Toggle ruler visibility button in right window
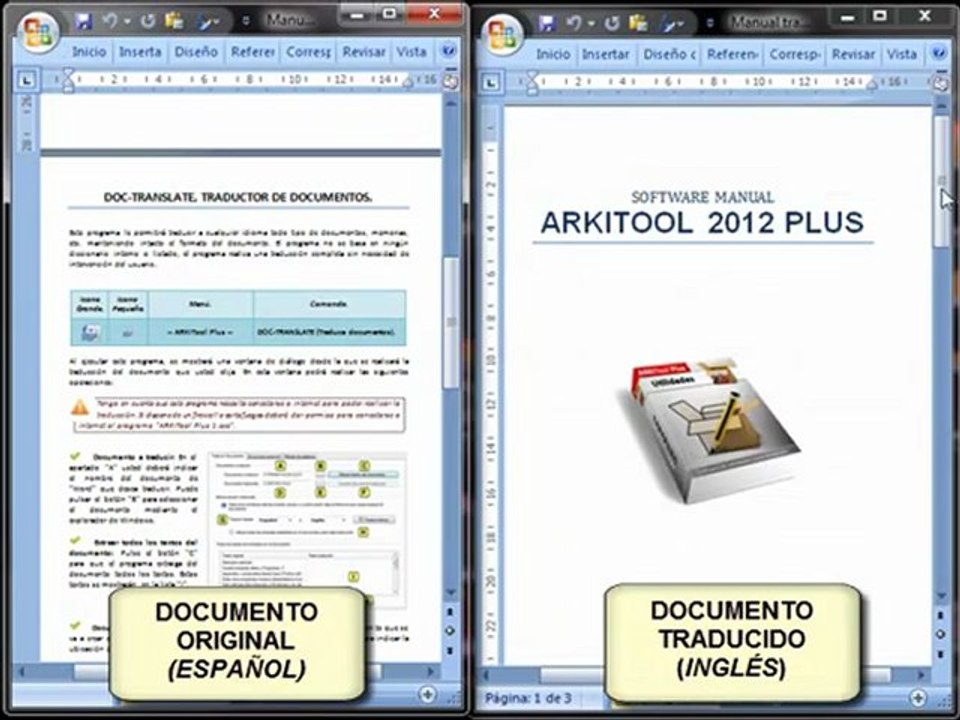Screen dimensions: 960x720 942,83
